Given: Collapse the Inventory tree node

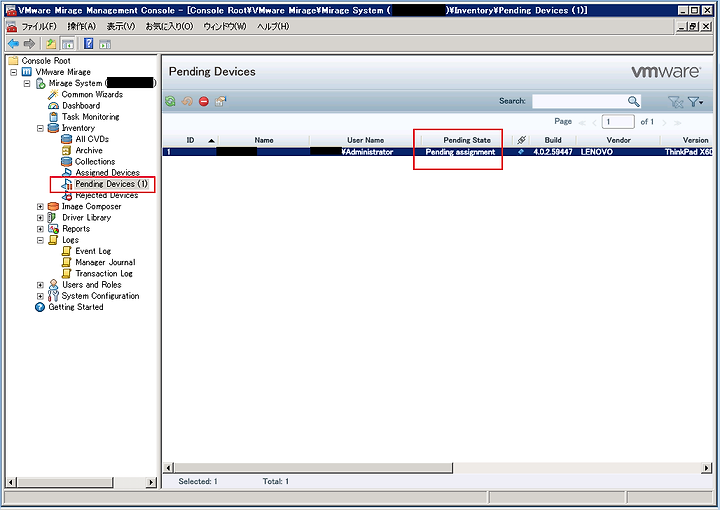Looking at the screenshot, I should point(40,128).
